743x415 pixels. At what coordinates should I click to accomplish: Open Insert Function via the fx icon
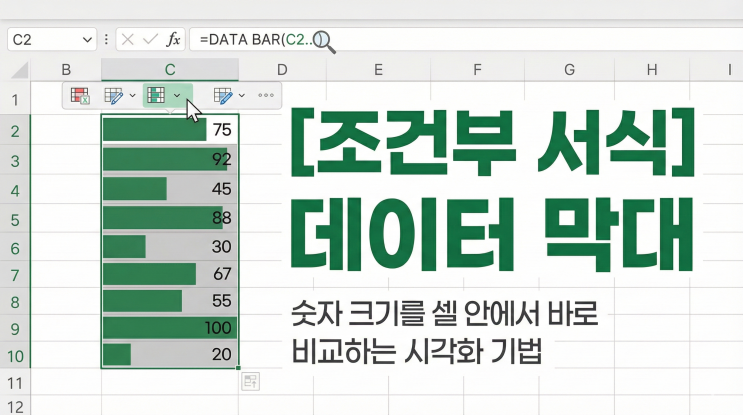click(x=173, y=39)
